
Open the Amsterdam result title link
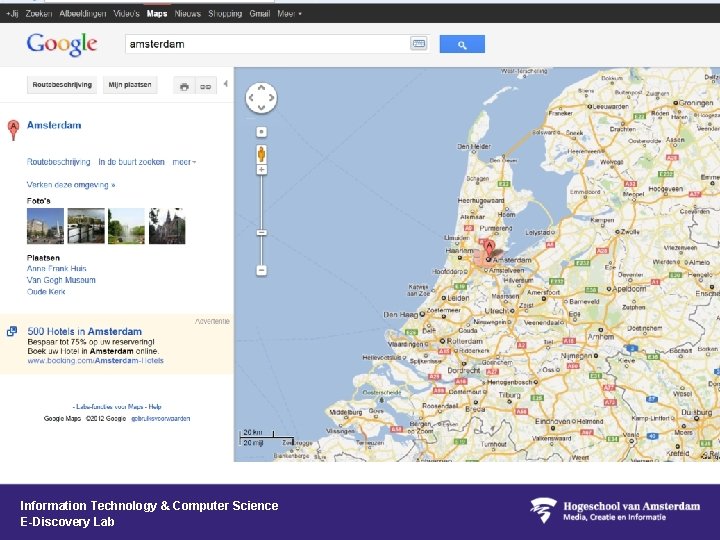[x=54, y=125]
